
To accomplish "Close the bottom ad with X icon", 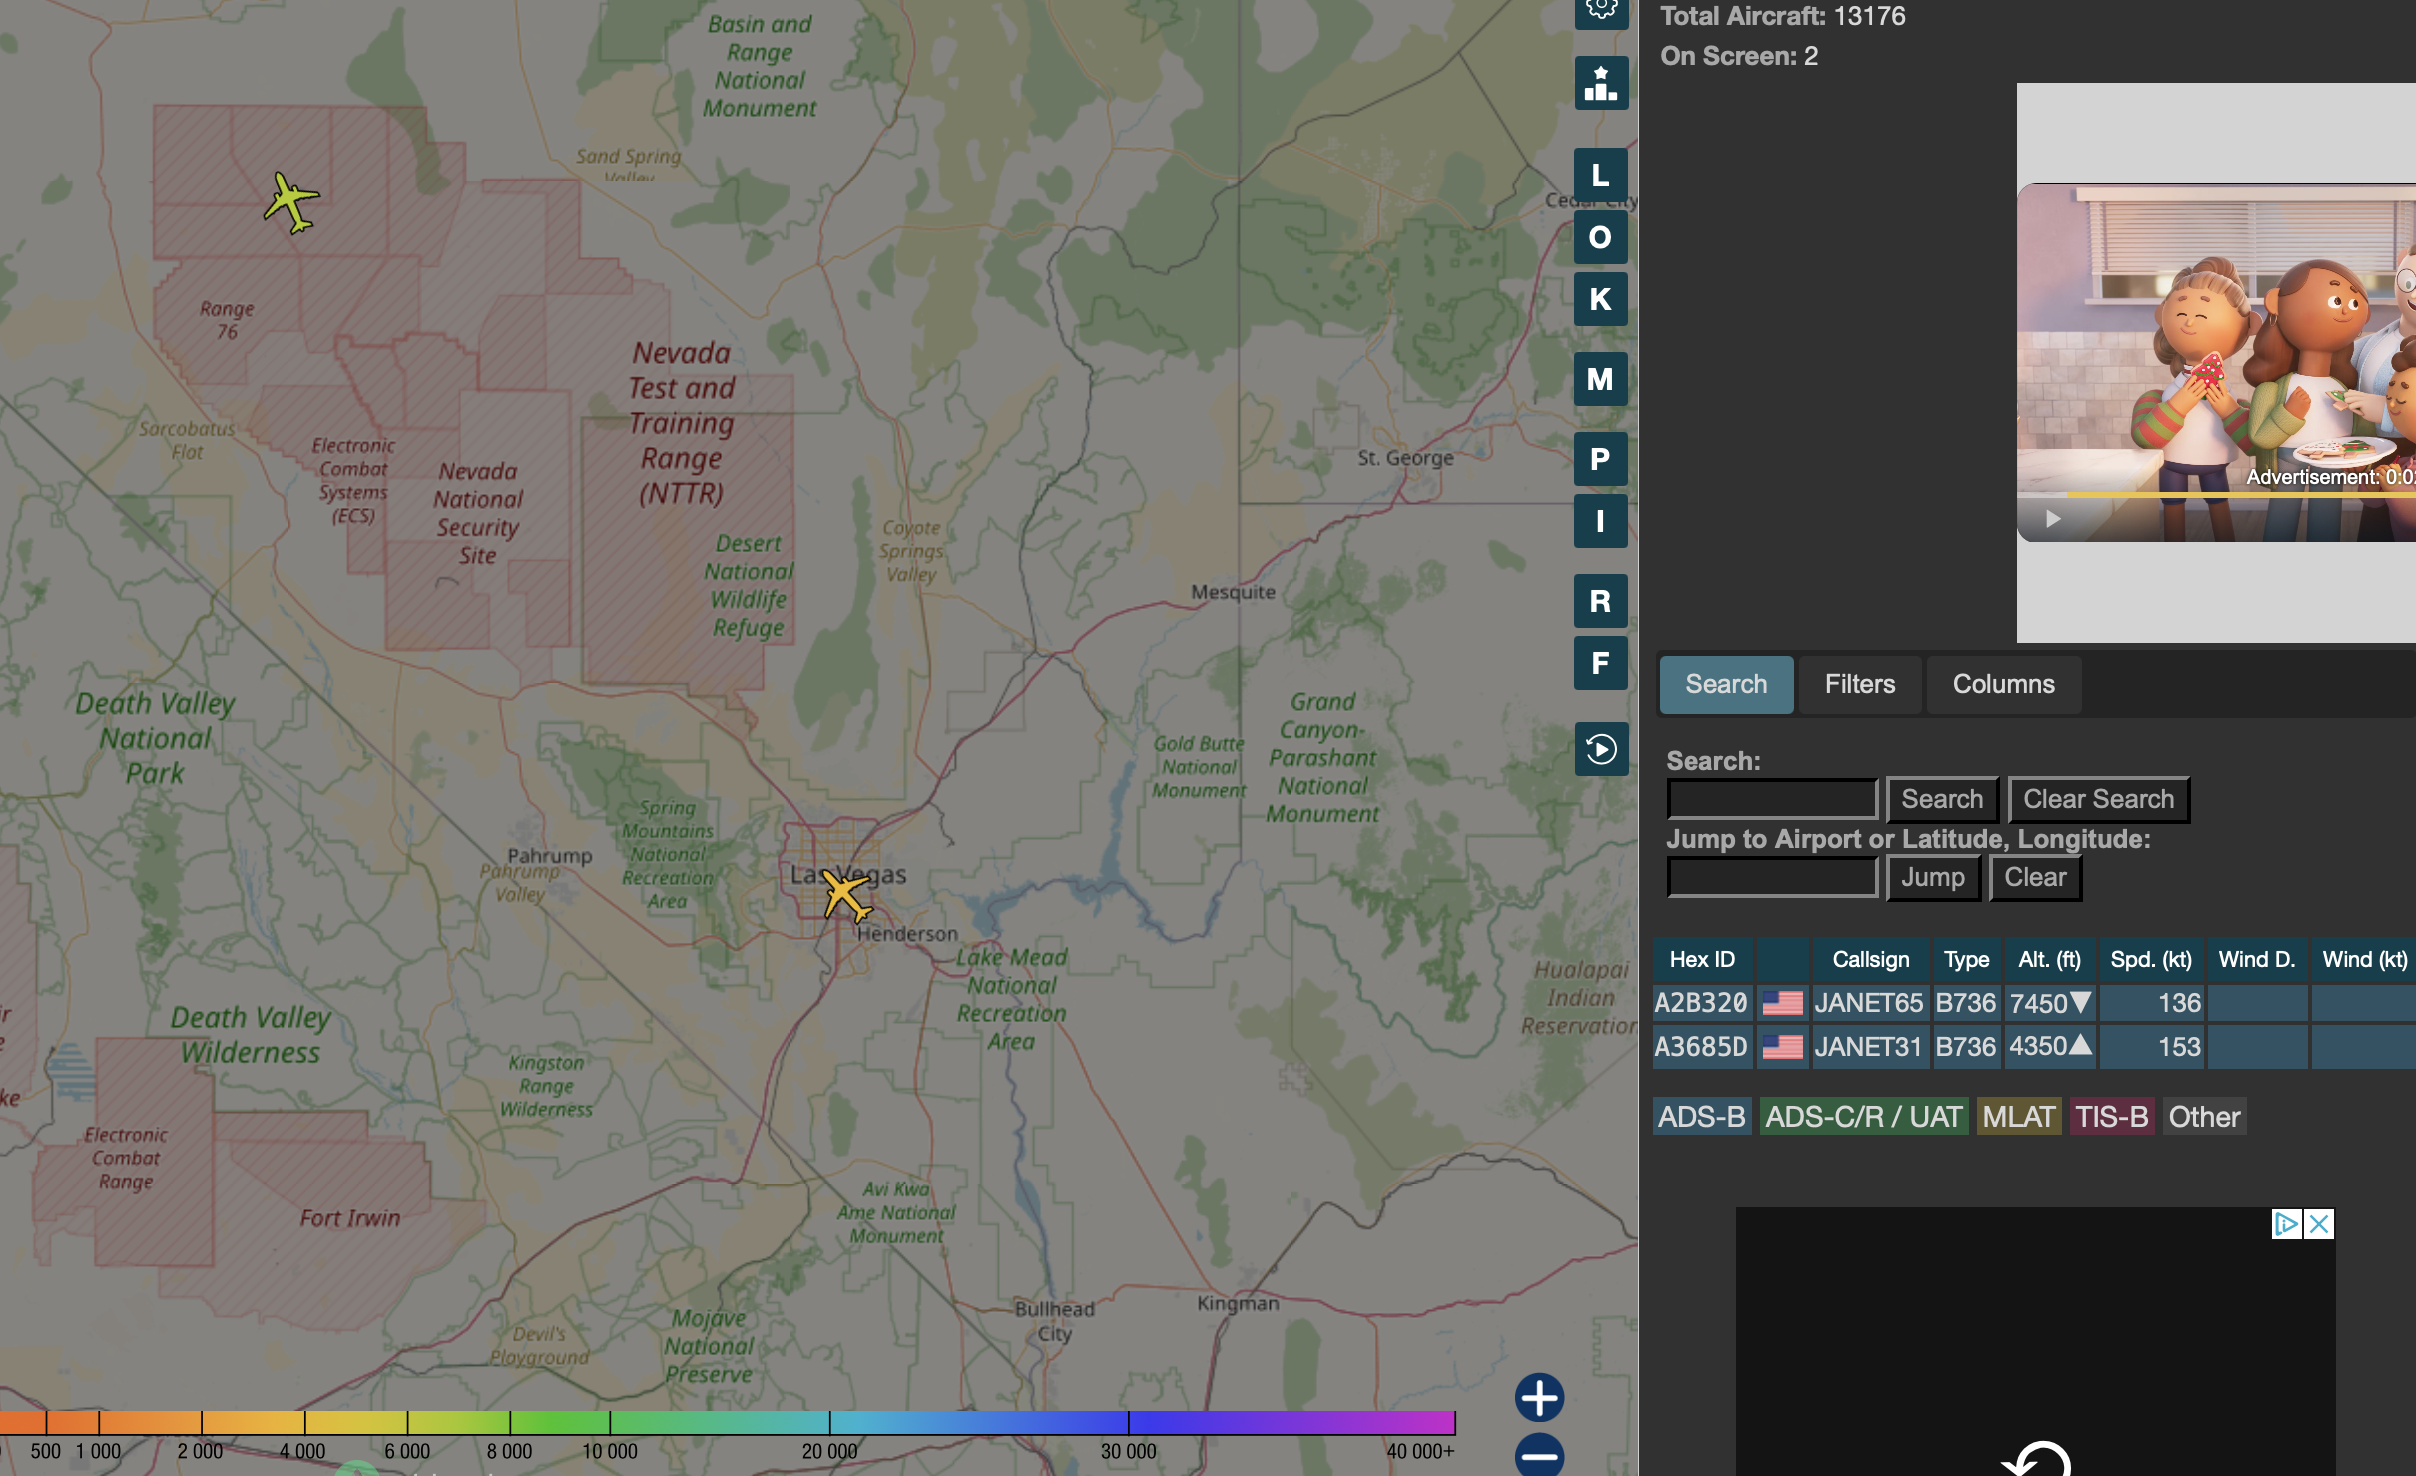I will pyautogui.click(x=2319, y=1224).
